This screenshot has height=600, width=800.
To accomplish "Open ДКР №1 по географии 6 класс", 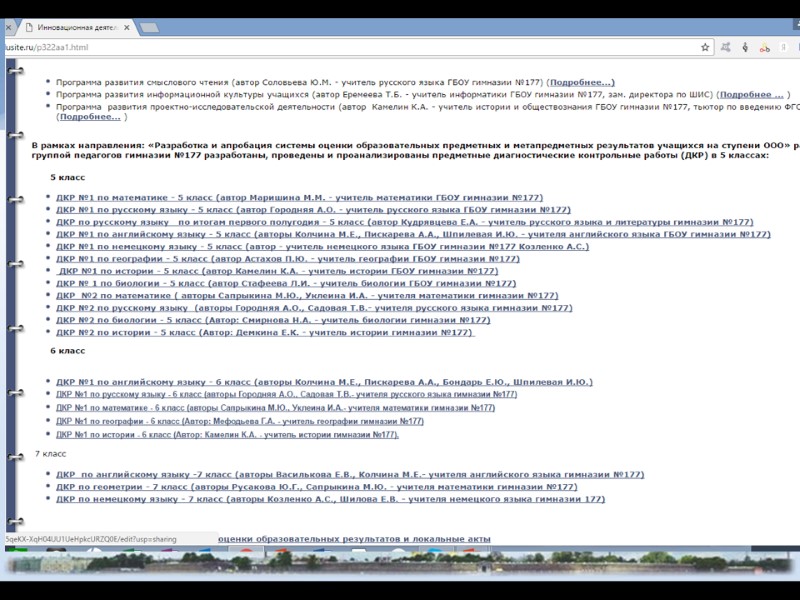I will 240,421.
